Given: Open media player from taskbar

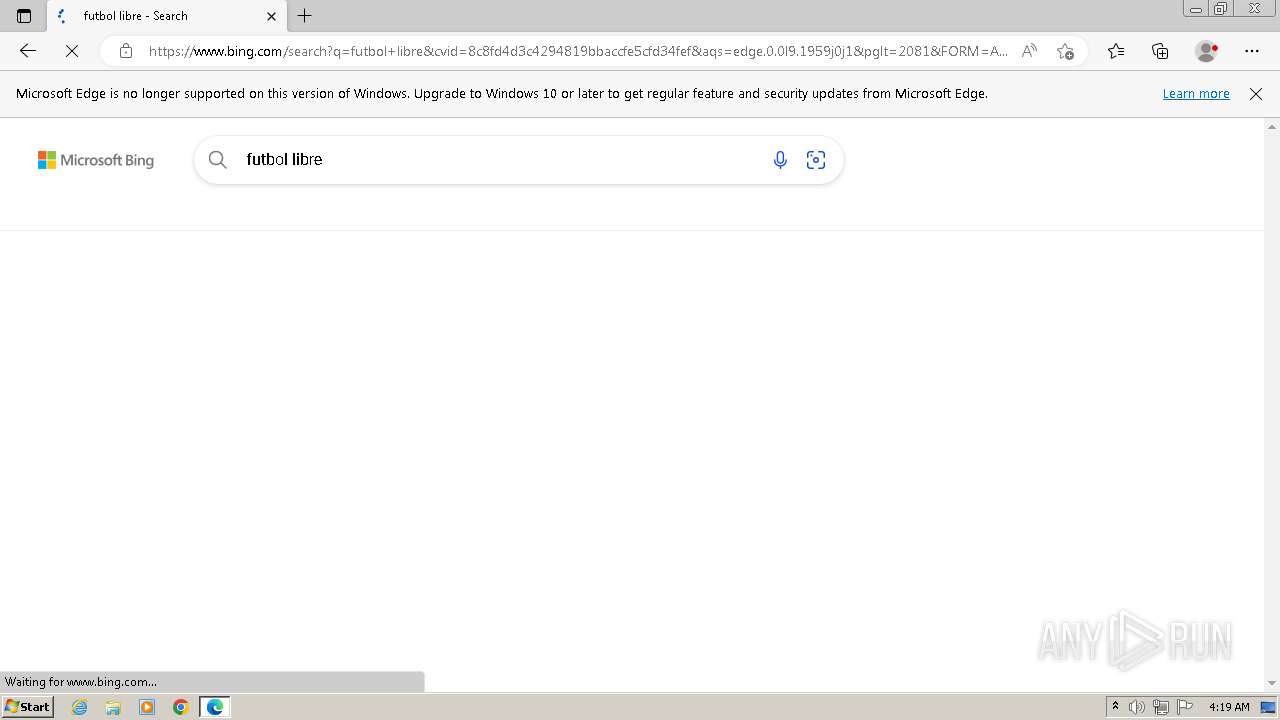Looking at the screenshot, I should point(147,707).
